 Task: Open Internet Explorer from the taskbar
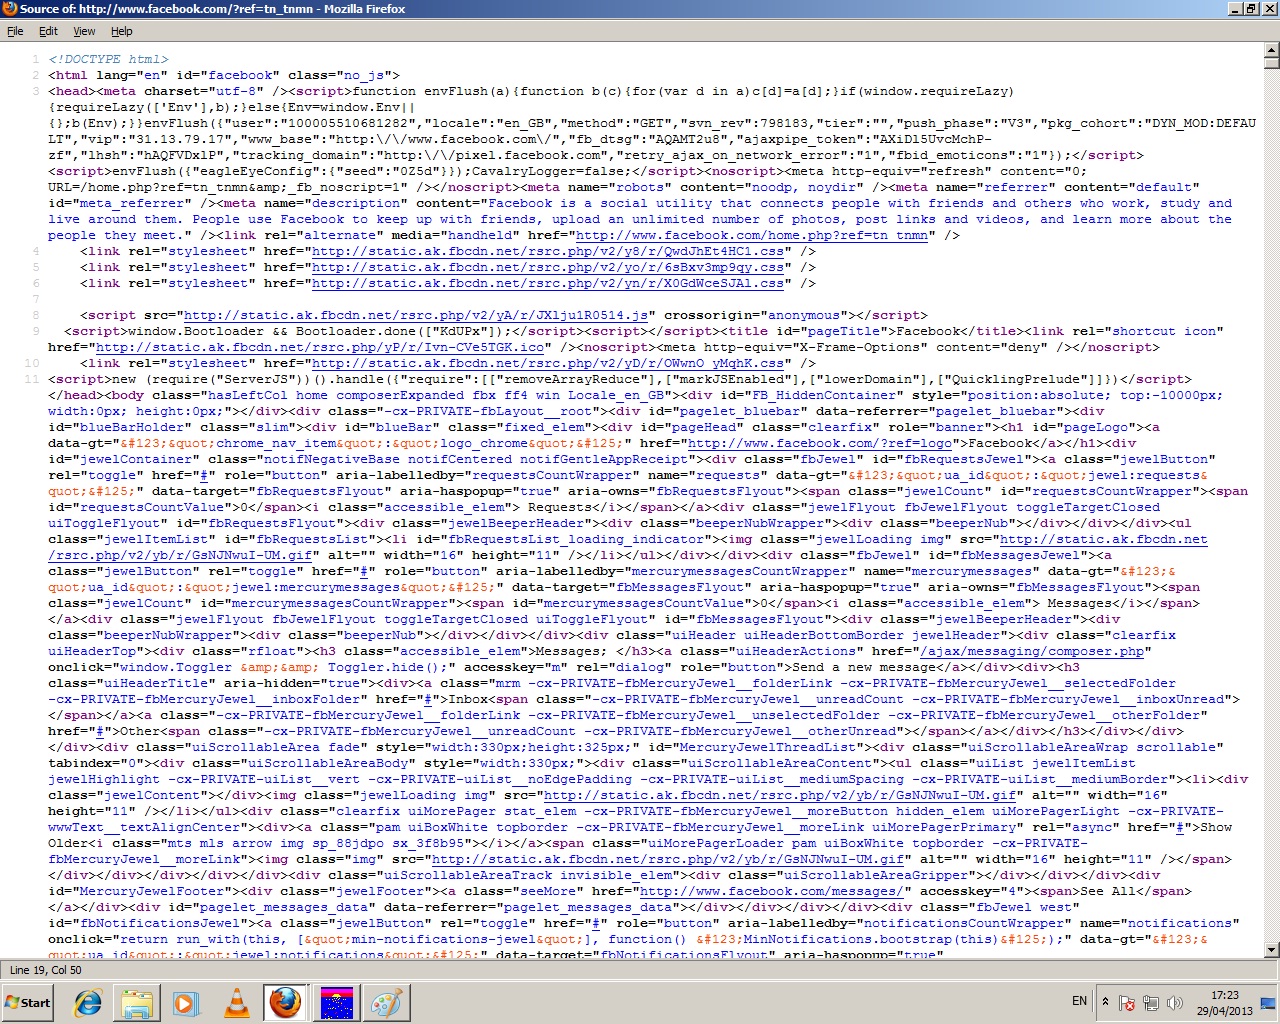pos(89,1002)
